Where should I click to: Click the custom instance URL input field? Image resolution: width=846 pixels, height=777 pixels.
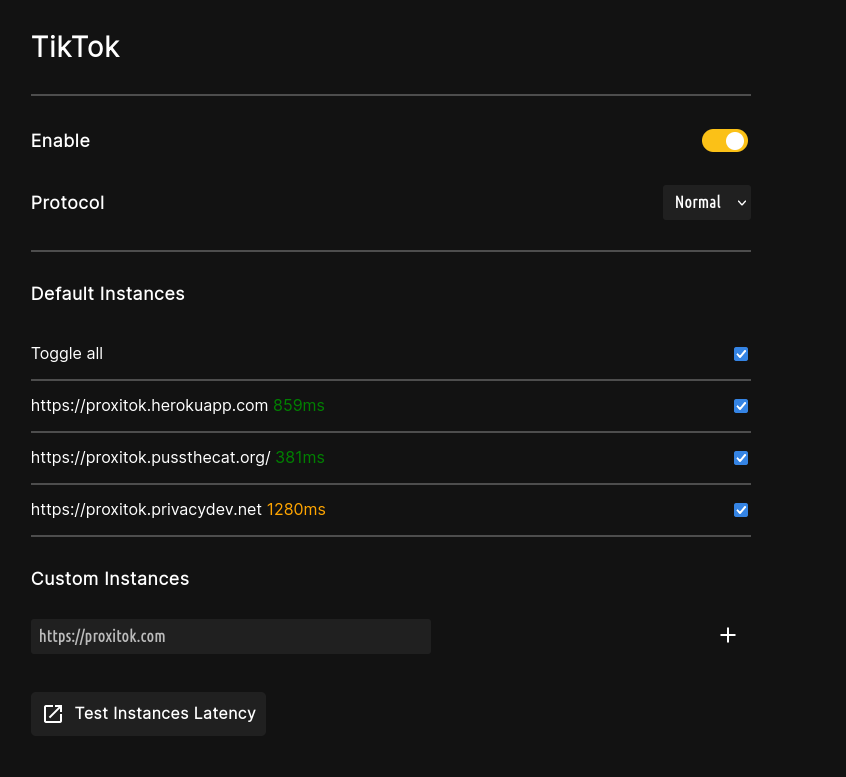tap(231, 636)
